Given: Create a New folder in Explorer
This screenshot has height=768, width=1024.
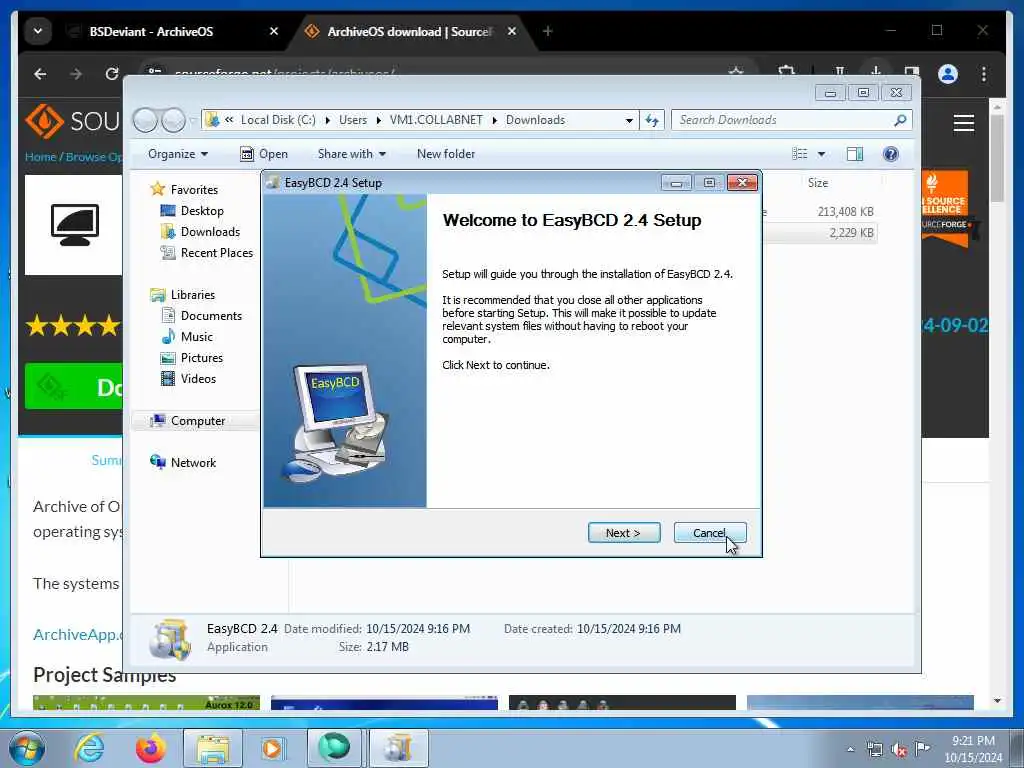Looking at the screenshot, I should point(446,154).
